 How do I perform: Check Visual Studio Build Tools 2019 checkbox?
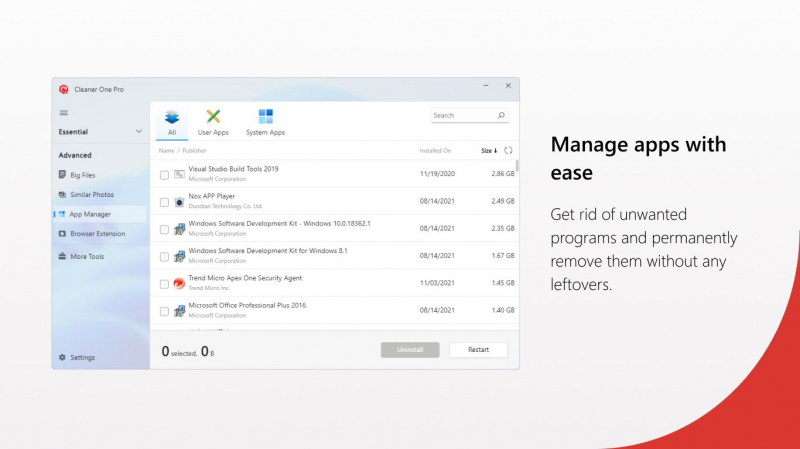coord(164,175)
